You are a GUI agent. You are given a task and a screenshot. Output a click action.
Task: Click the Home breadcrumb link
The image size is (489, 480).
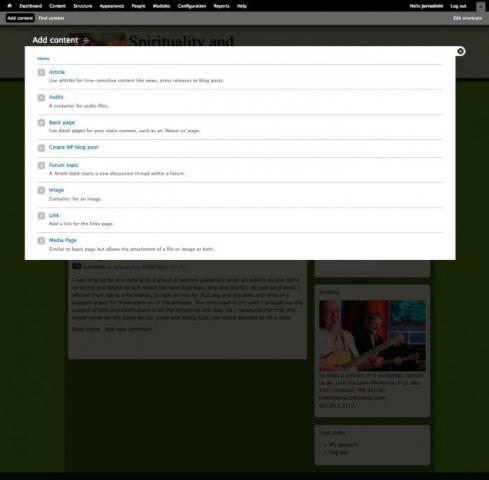(x=43, y=59)
